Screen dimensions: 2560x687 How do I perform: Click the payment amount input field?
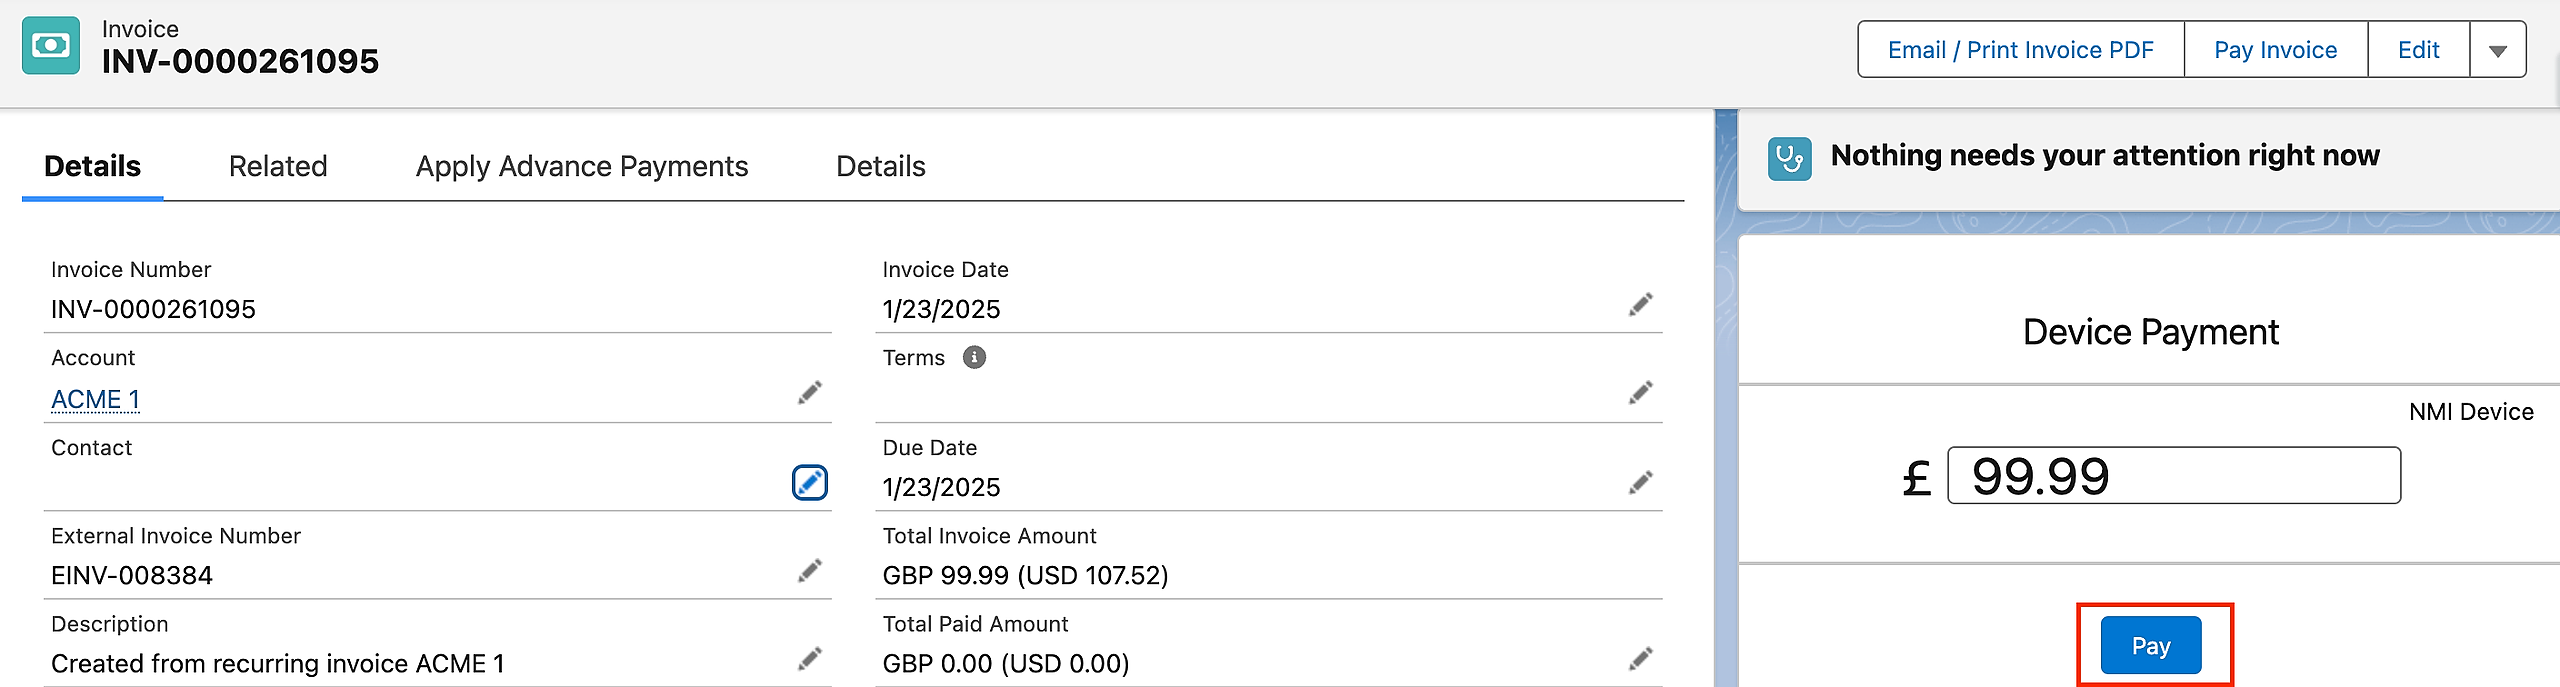2174,476
